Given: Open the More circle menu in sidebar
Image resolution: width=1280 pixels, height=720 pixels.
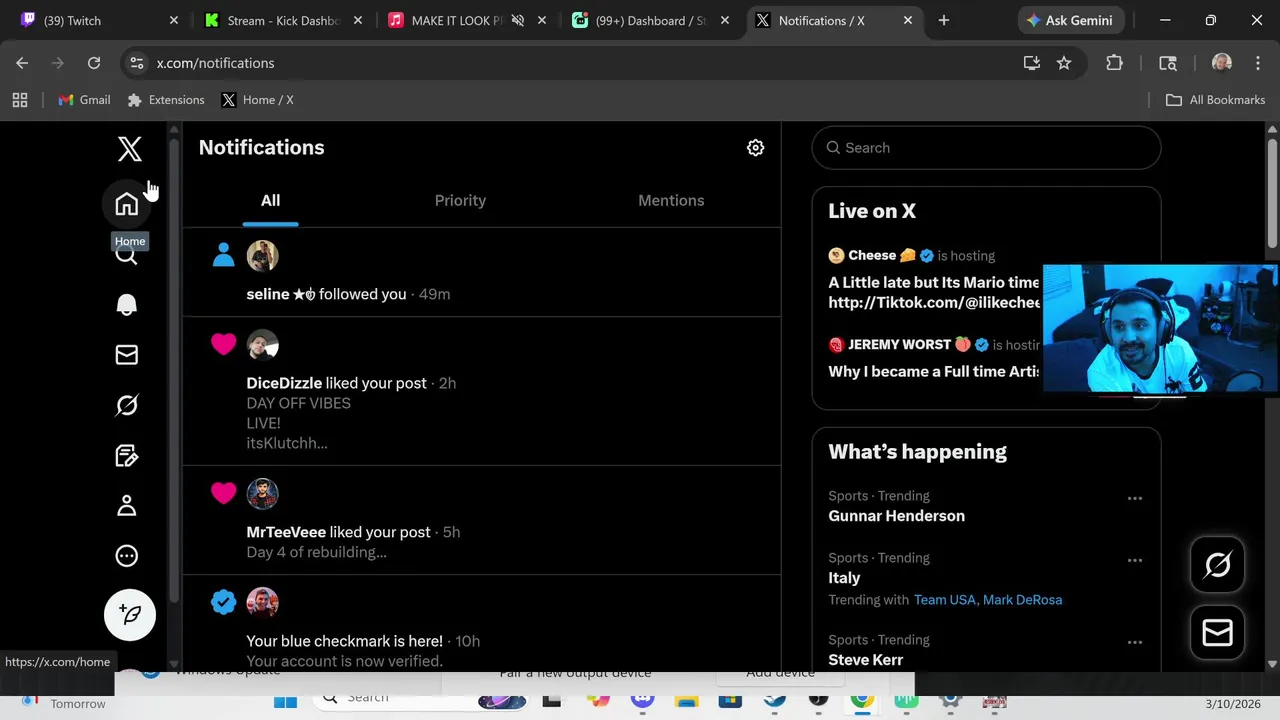Looking at the screenshot, I should point(127,556).
